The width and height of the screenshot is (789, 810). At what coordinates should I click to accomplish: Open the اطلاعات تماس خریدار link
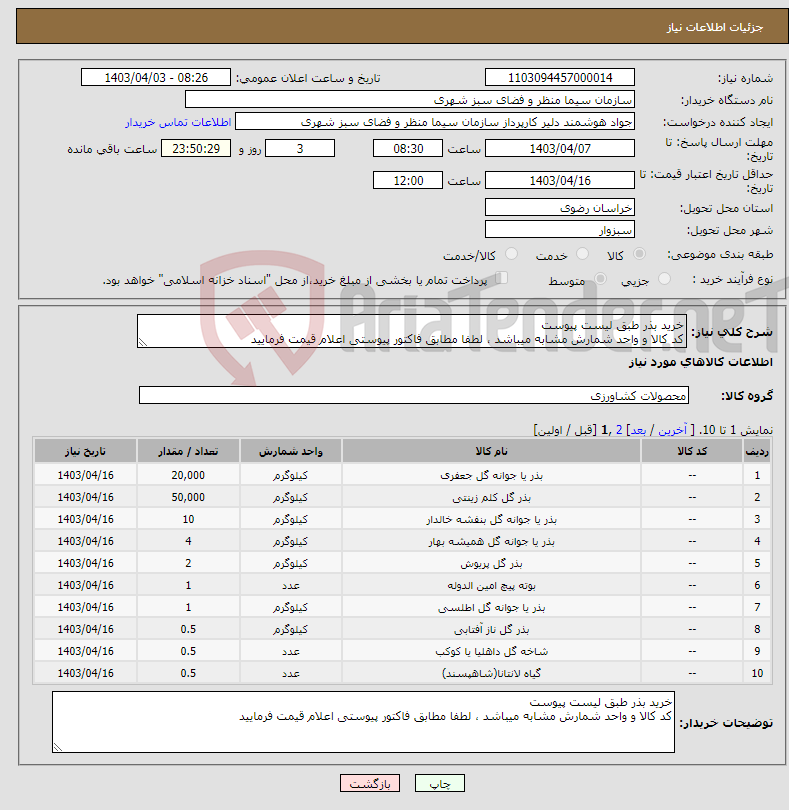point(178,122)
